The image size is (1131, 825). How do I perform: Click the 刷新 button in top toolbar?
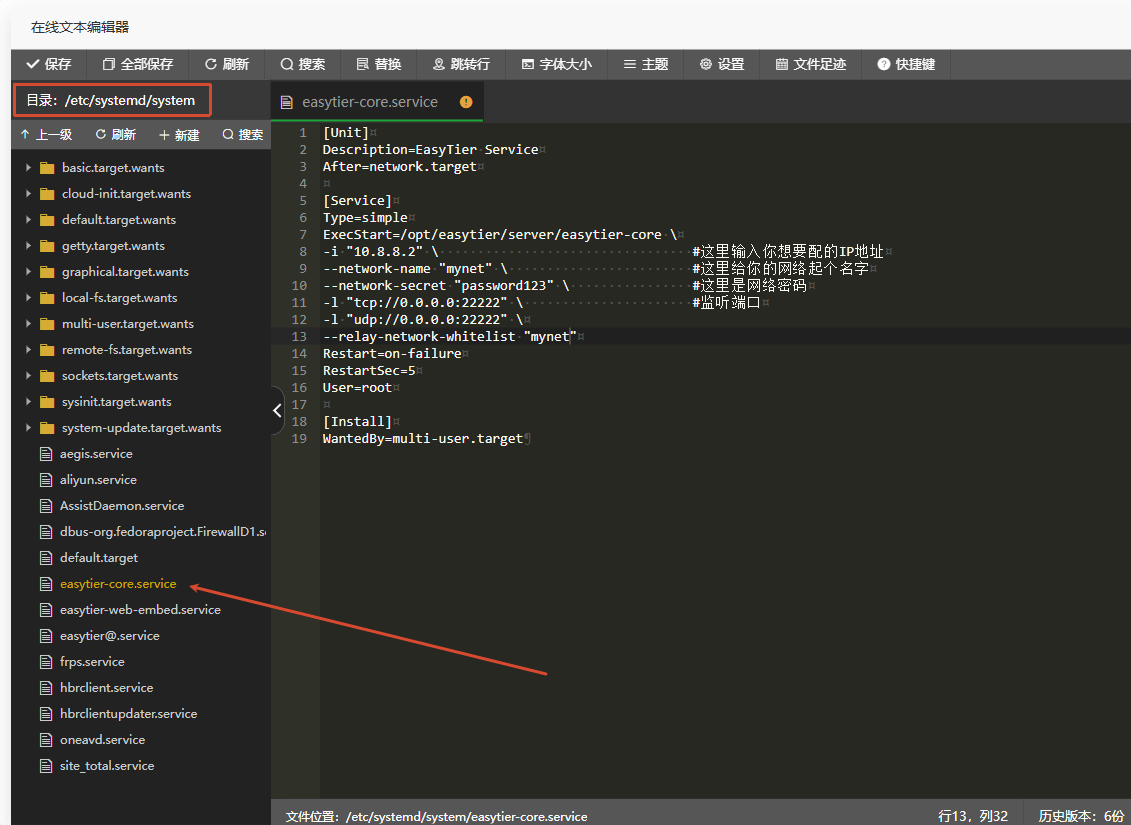[226, 64]
